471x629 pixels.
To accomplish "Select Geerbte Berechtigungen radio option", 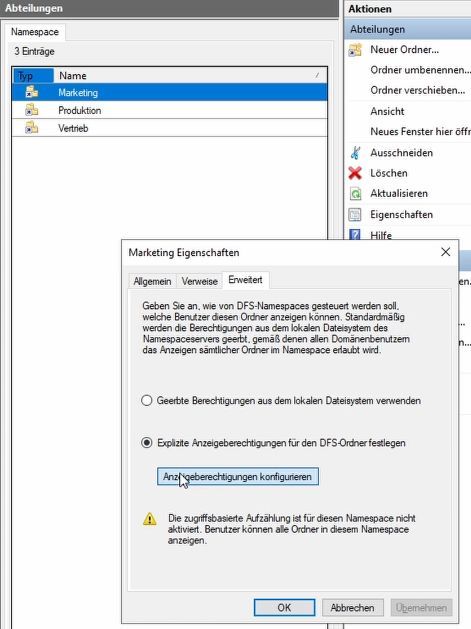I will click(147, 400).
